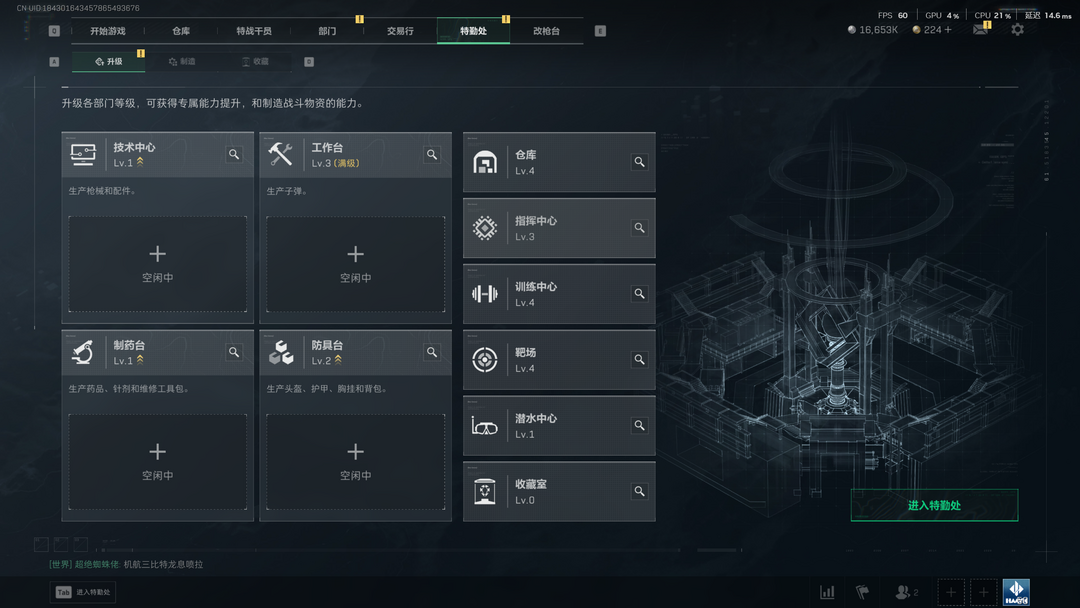Click the 进入特勤处 green button

[934, 505]
